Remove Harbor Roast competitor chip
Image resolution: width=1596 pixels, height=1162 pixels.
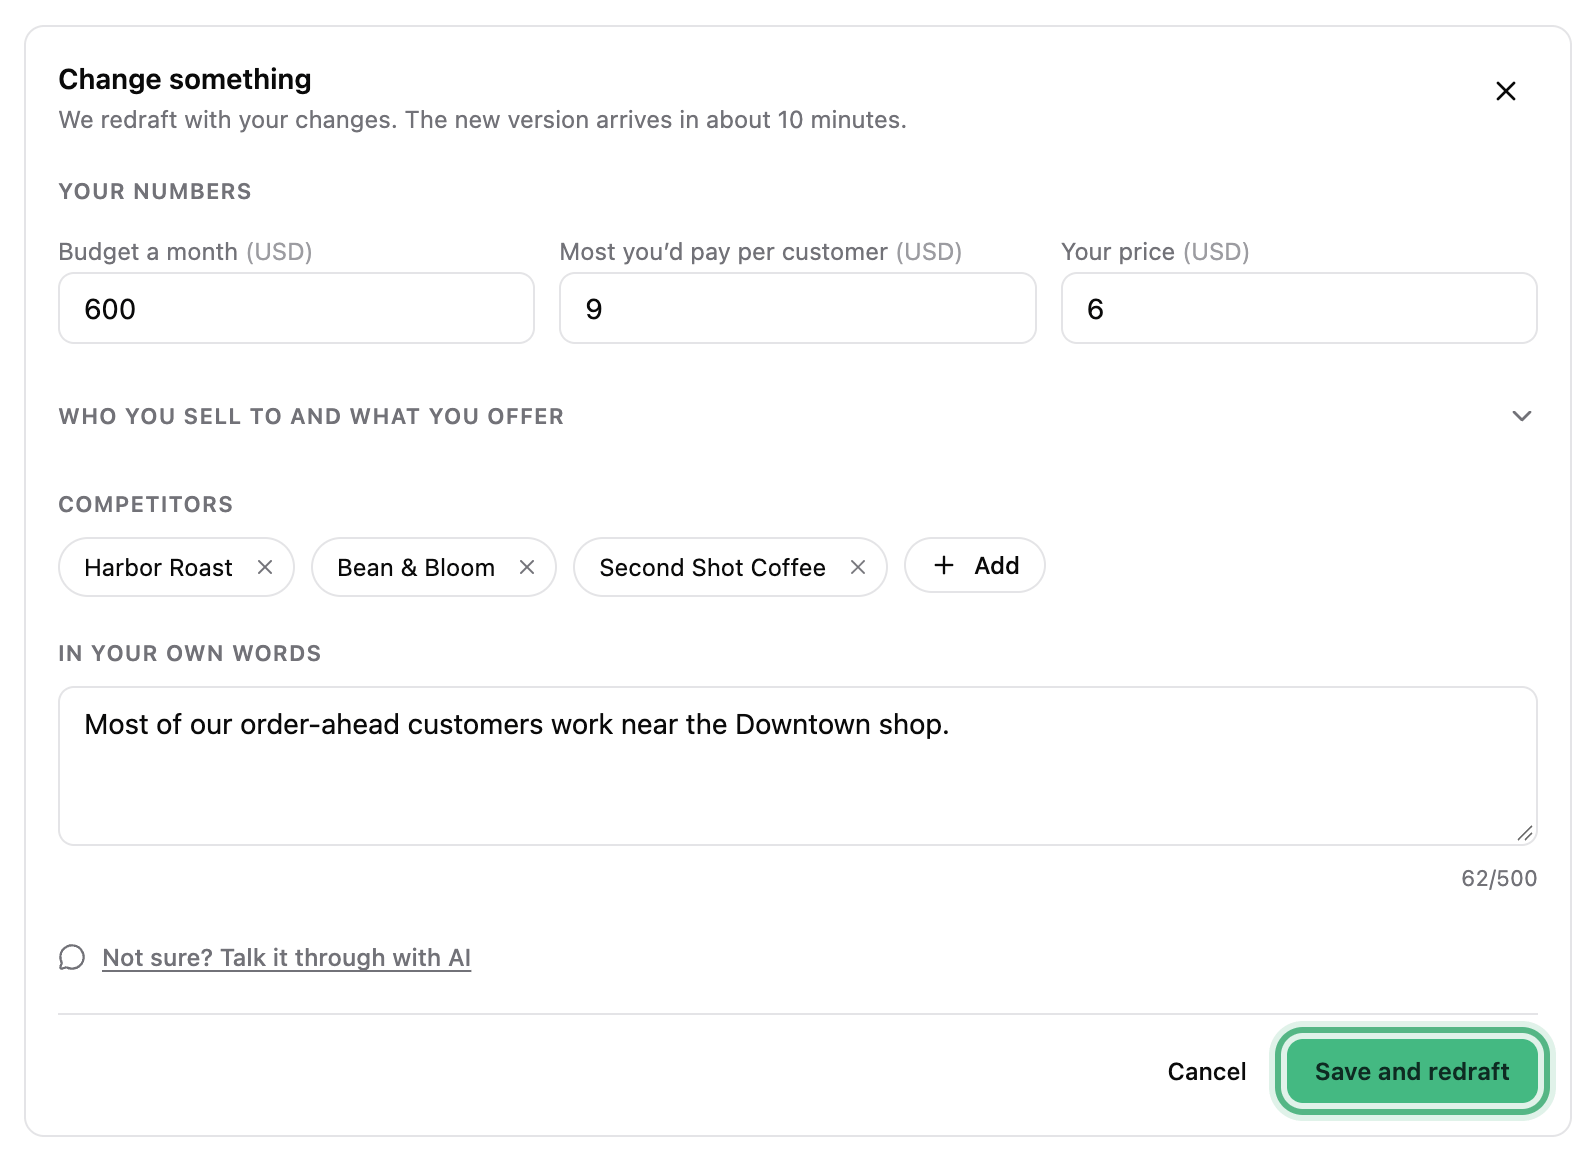pyautogui.click(x=265, y=567)
